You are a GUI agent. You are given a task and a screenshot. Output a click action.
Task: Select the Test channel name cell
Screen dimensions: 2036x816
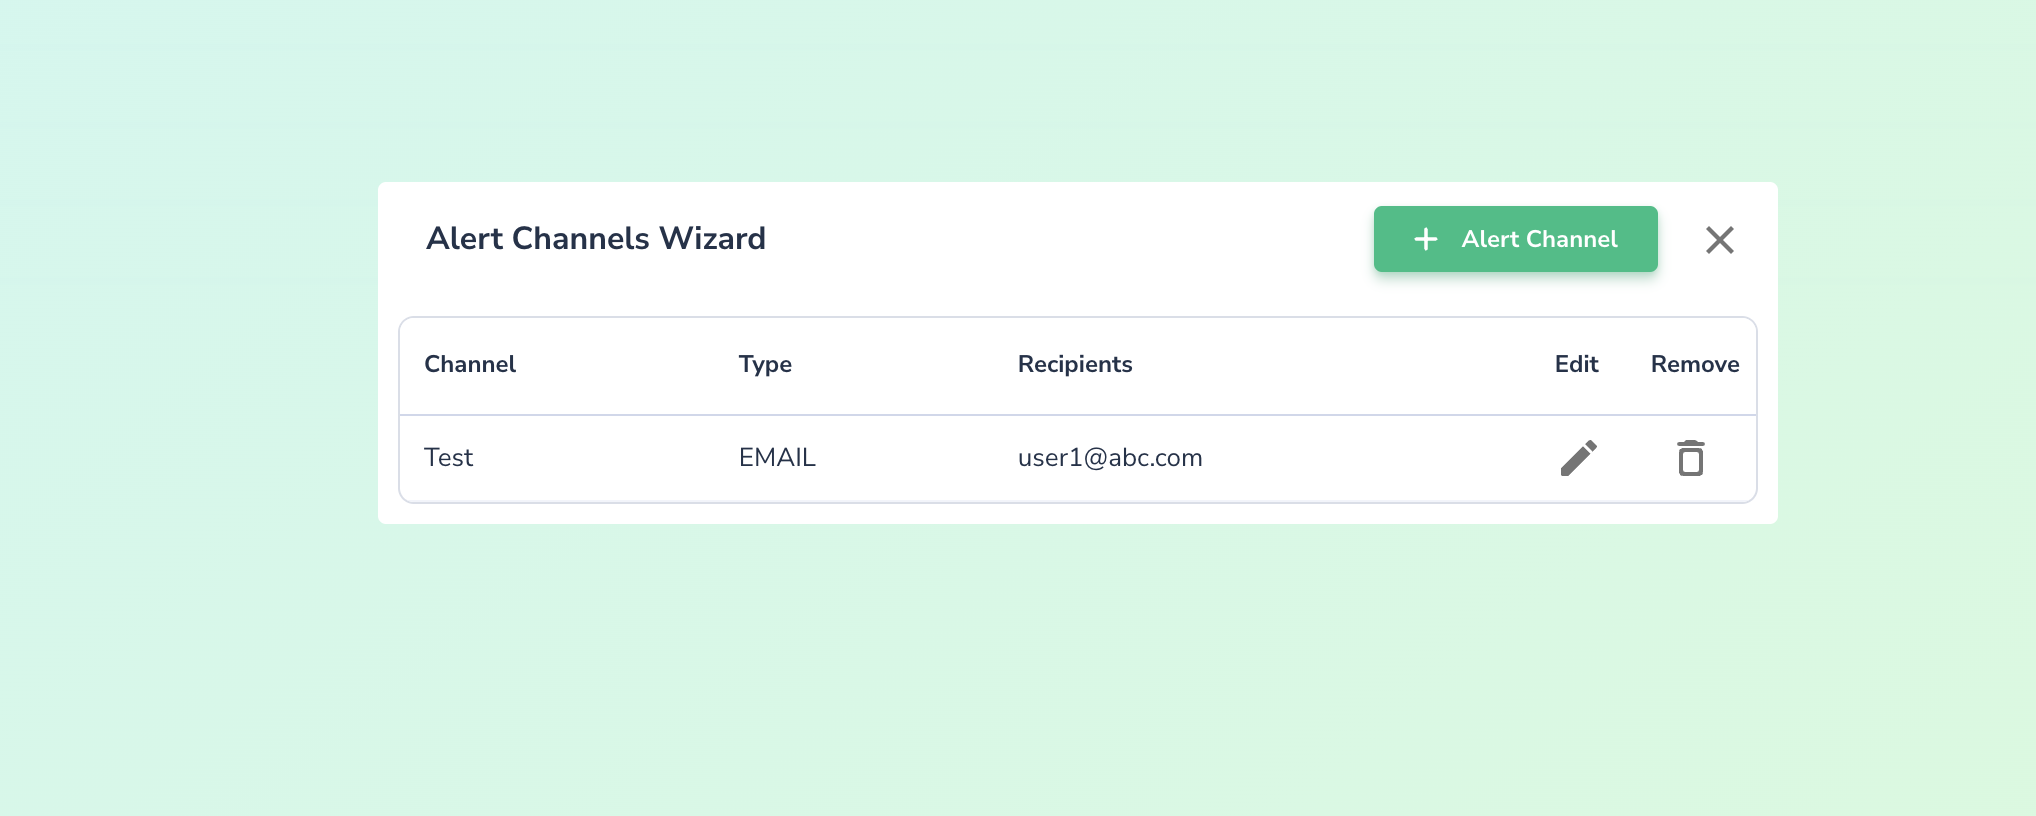click(449, 458)
